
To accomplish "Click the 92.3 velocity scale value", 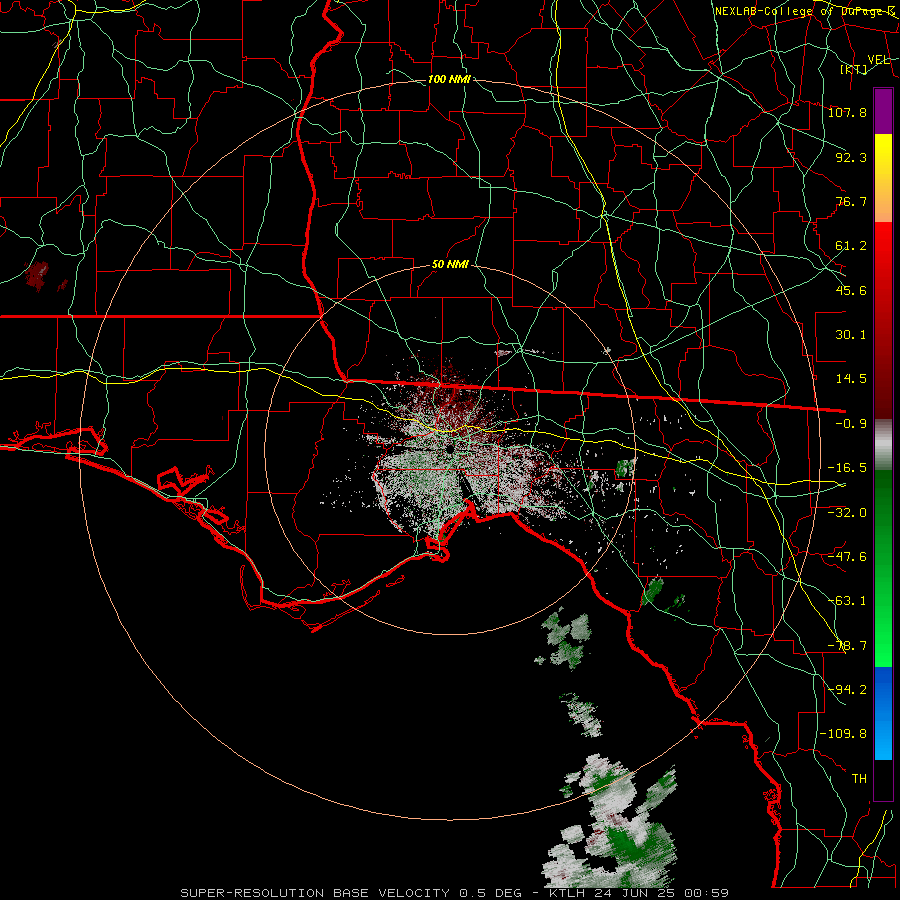I will tap(851, 157).
